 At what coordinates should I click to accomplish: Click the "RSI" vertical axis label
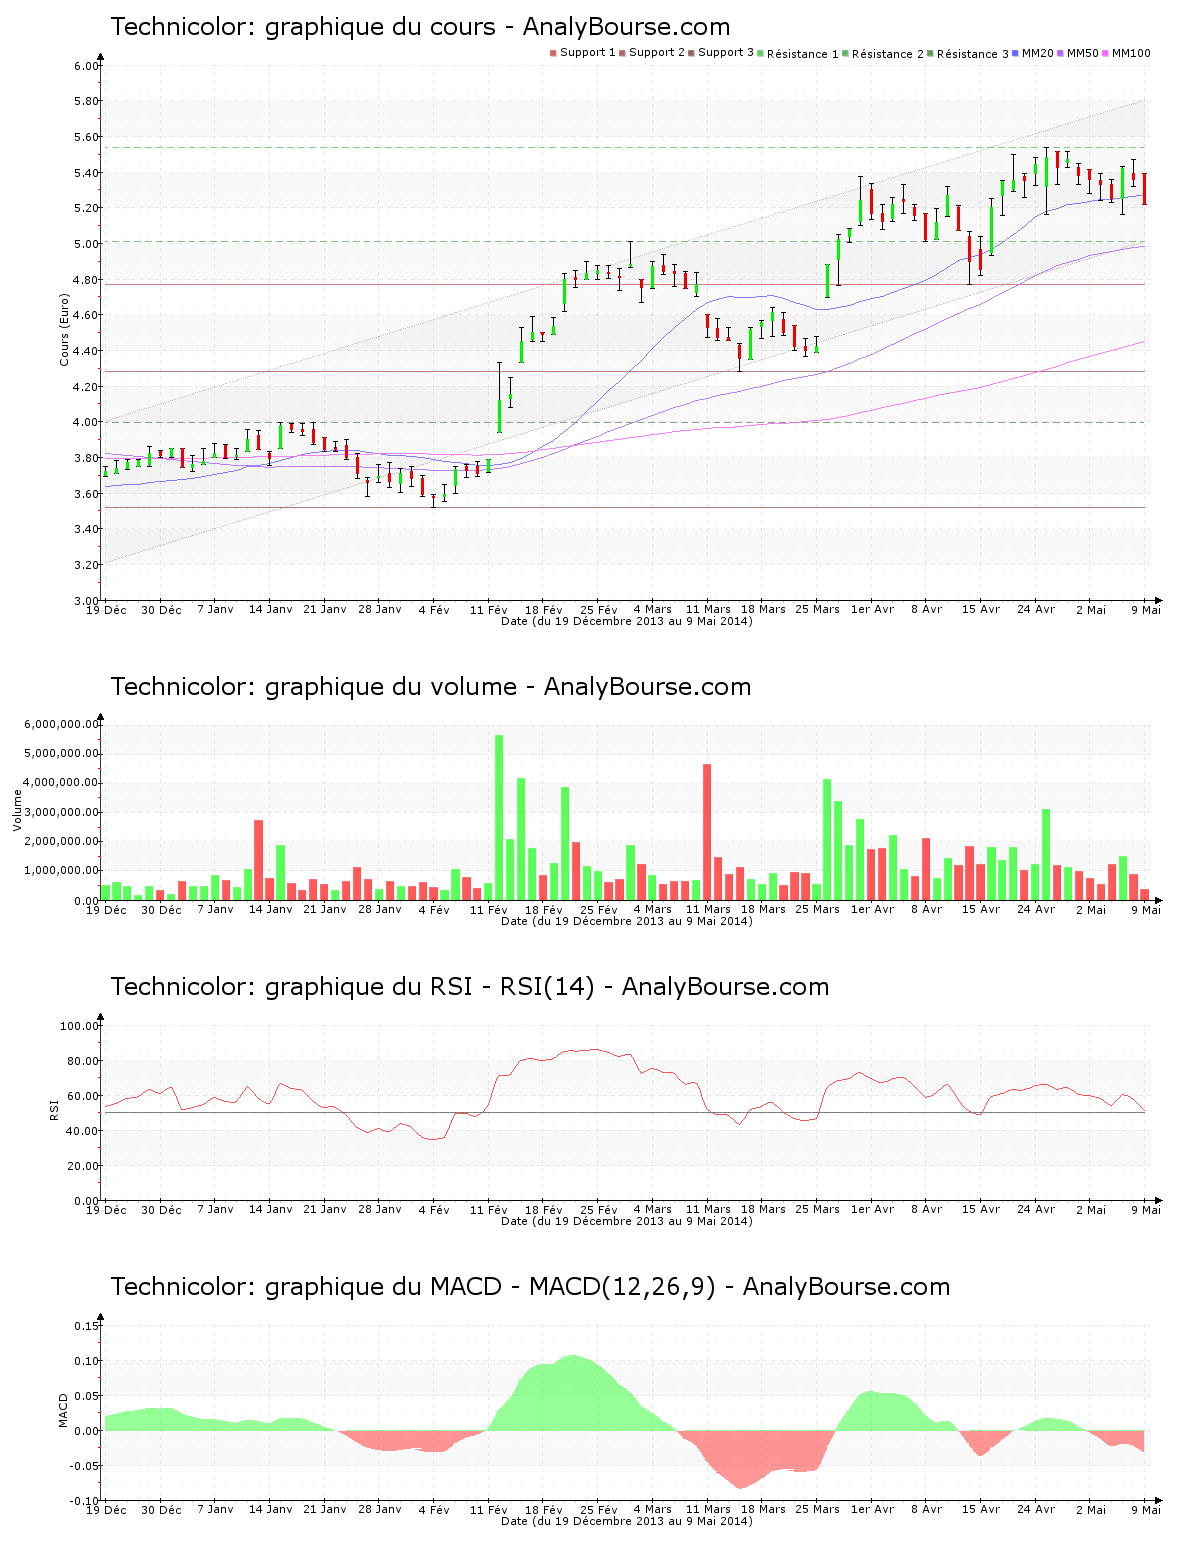(54, 1109)
